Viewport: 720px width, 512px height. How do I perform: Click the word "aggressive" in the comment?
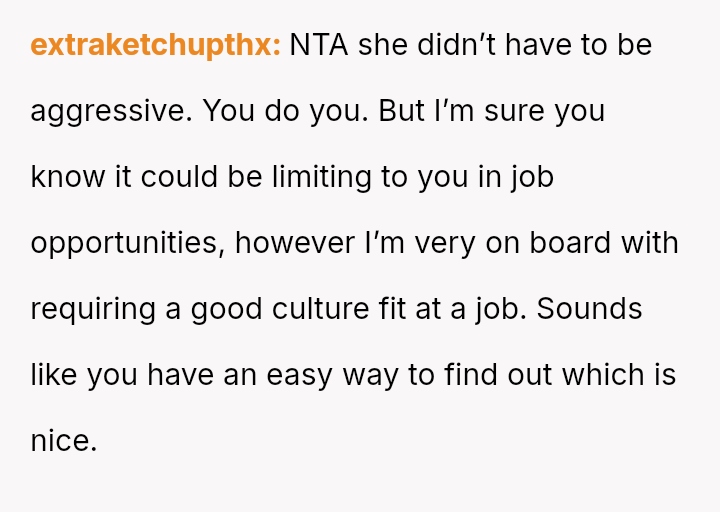point(106,111)
